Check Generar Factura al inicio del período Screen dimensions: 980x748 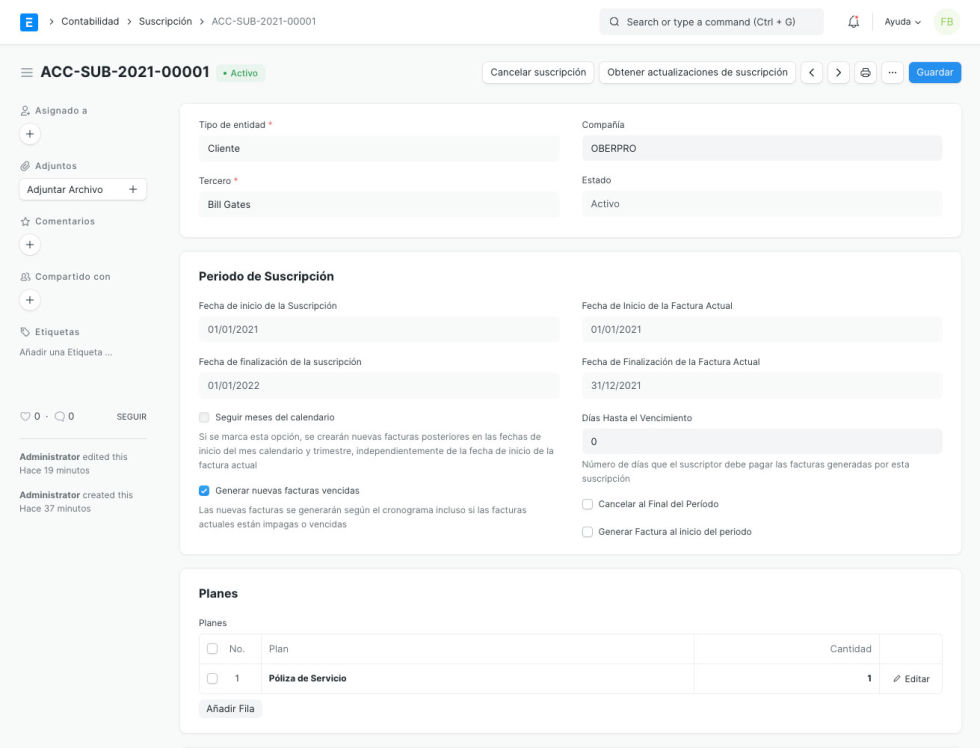588,532
